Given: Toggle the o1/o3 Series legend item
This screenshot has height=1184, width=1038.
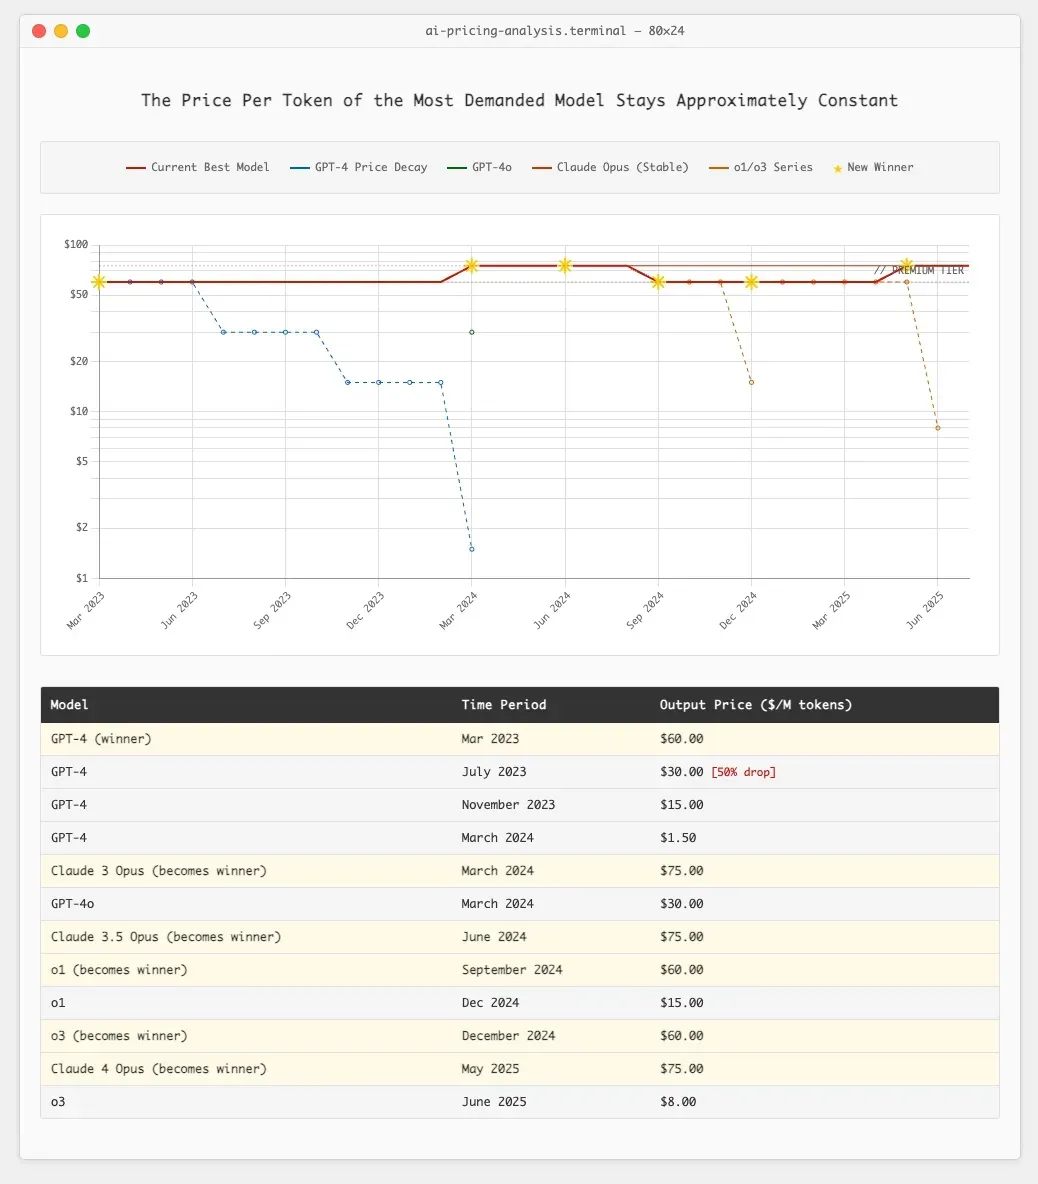Looking at the screenshot, I should tap(761, 168).
